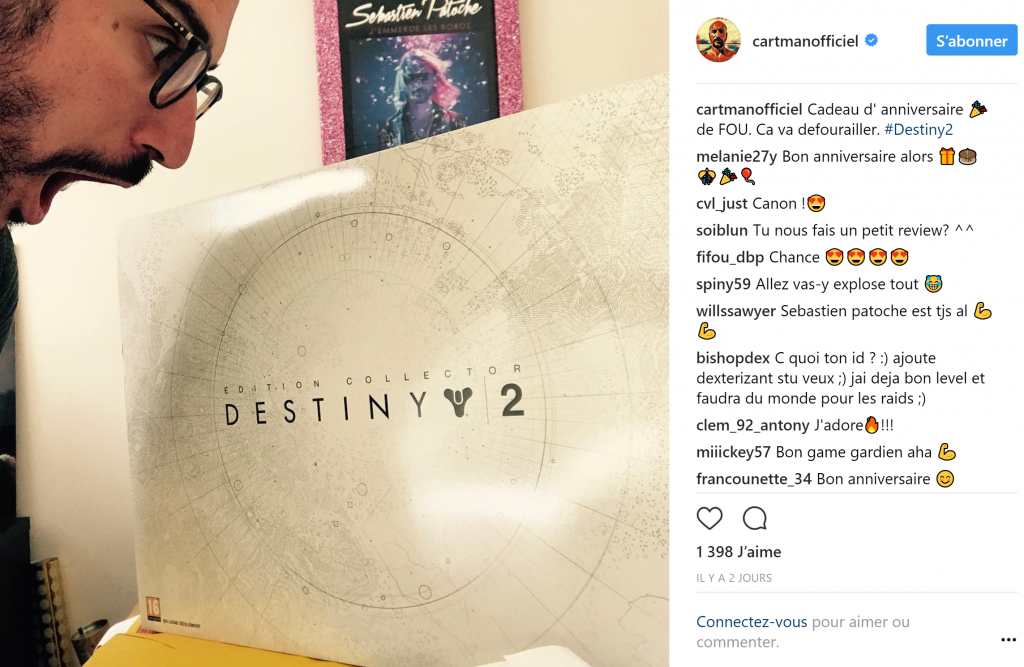Open cartmanofficiel profile avatar
The height and width of the screenshot is (667, 1024).
pyautogui.click(x=718, y=40)
